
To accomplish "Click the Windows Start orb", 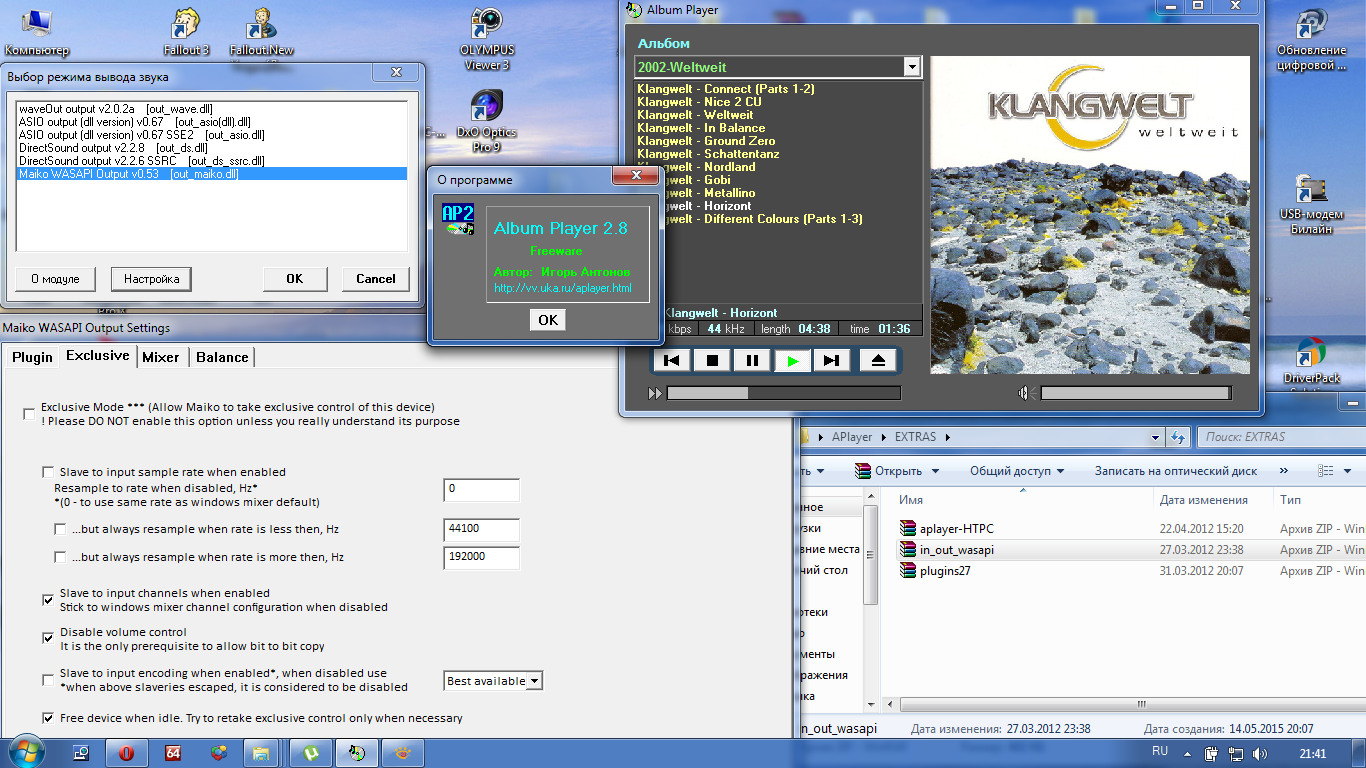I will point(26,752).
